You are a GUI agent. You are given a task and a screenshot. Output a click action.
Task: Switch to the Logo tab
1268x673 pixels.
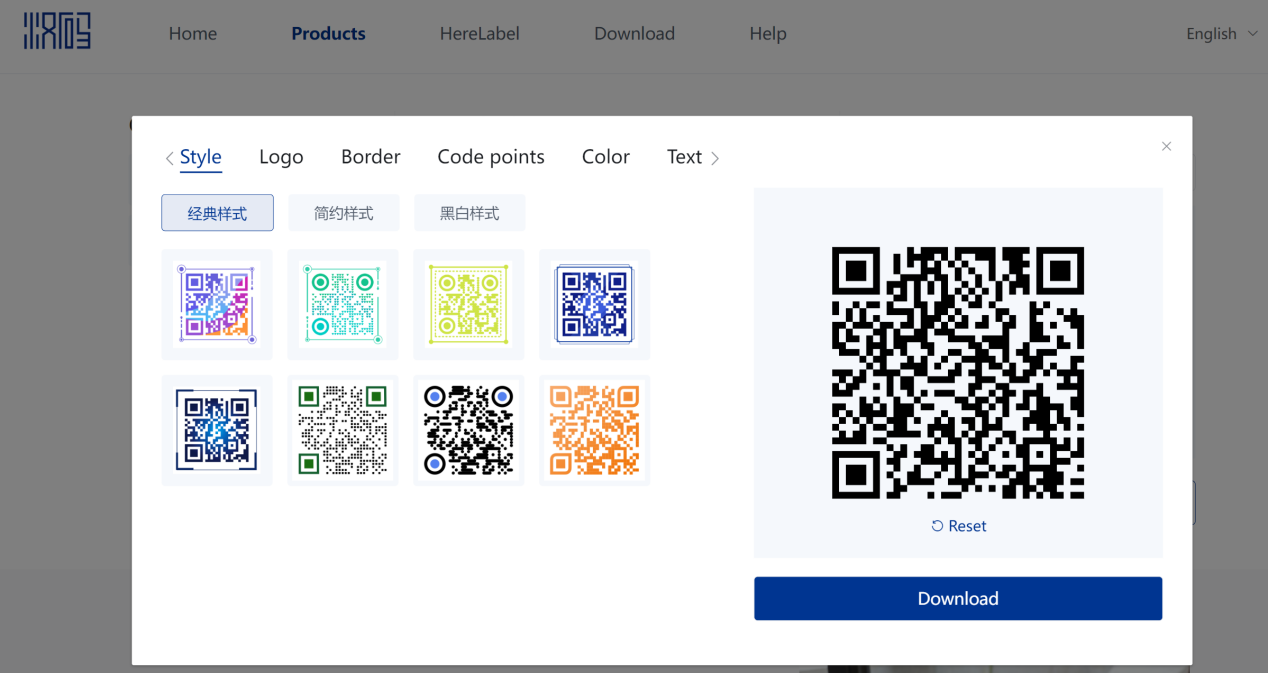click(281, 157)
